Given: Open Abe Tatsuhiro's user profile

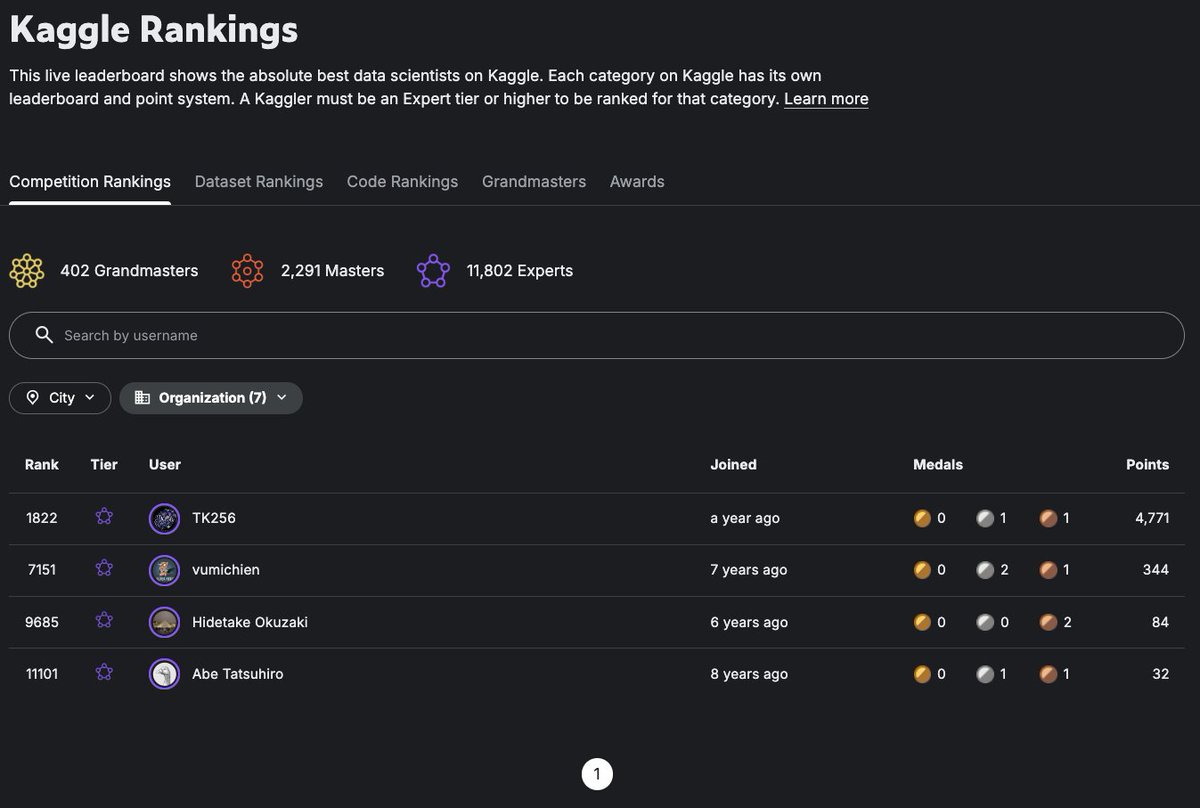Looking at the screenshot, I should pos(238,674).
